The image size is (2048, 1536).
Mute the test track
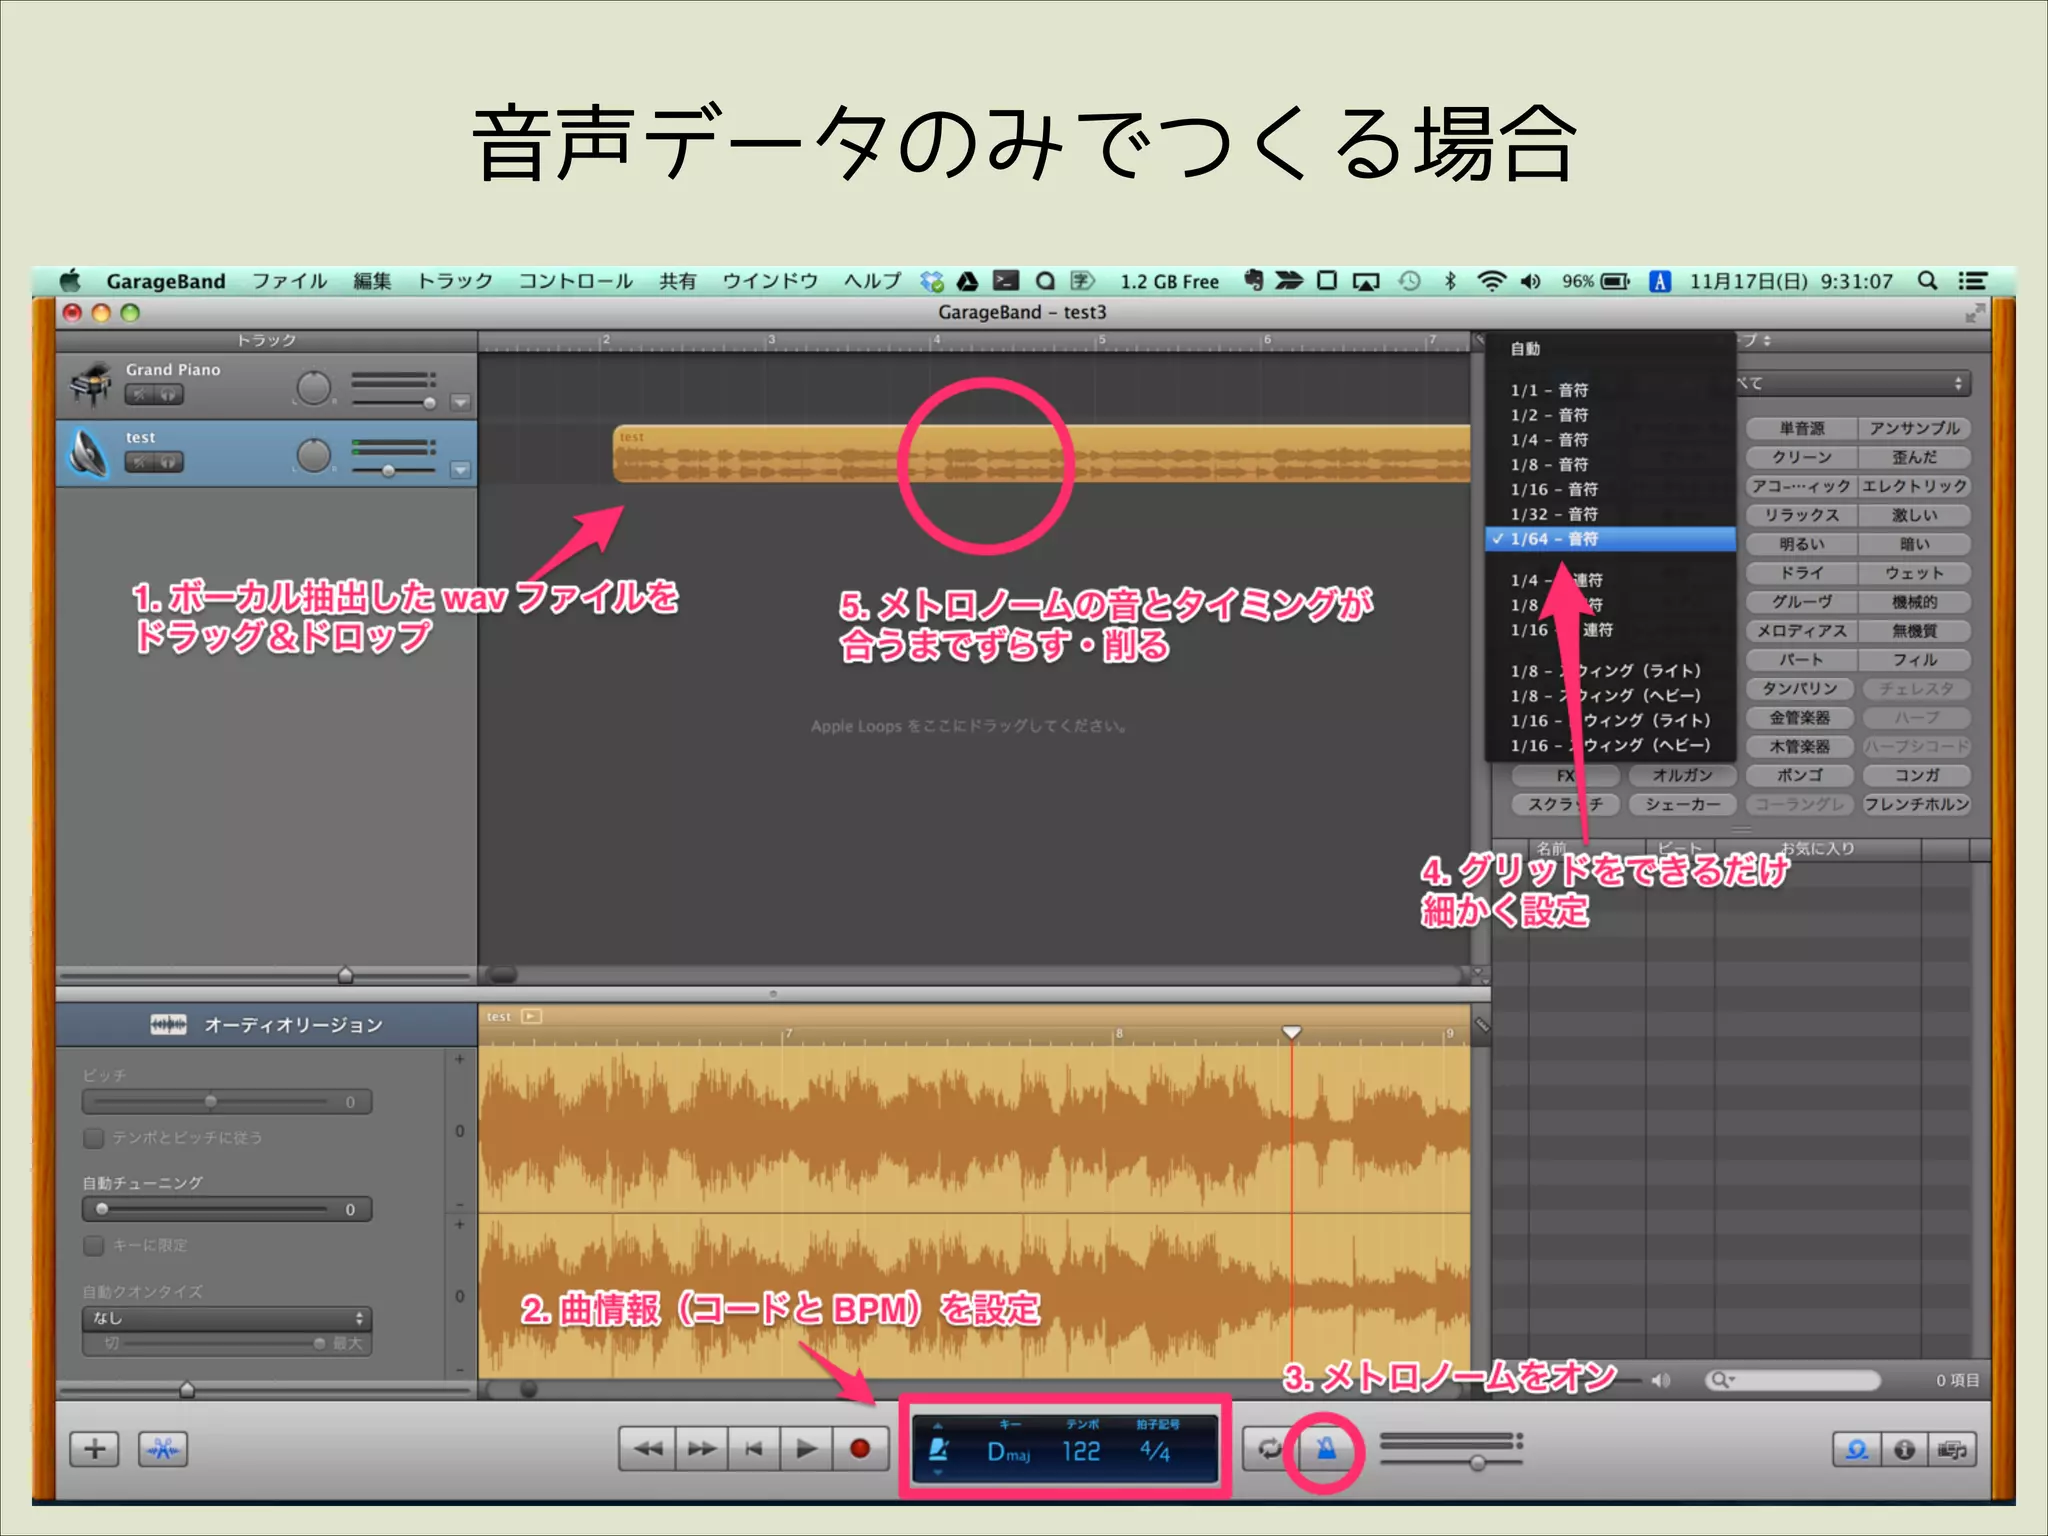click(x=140, y=462)
